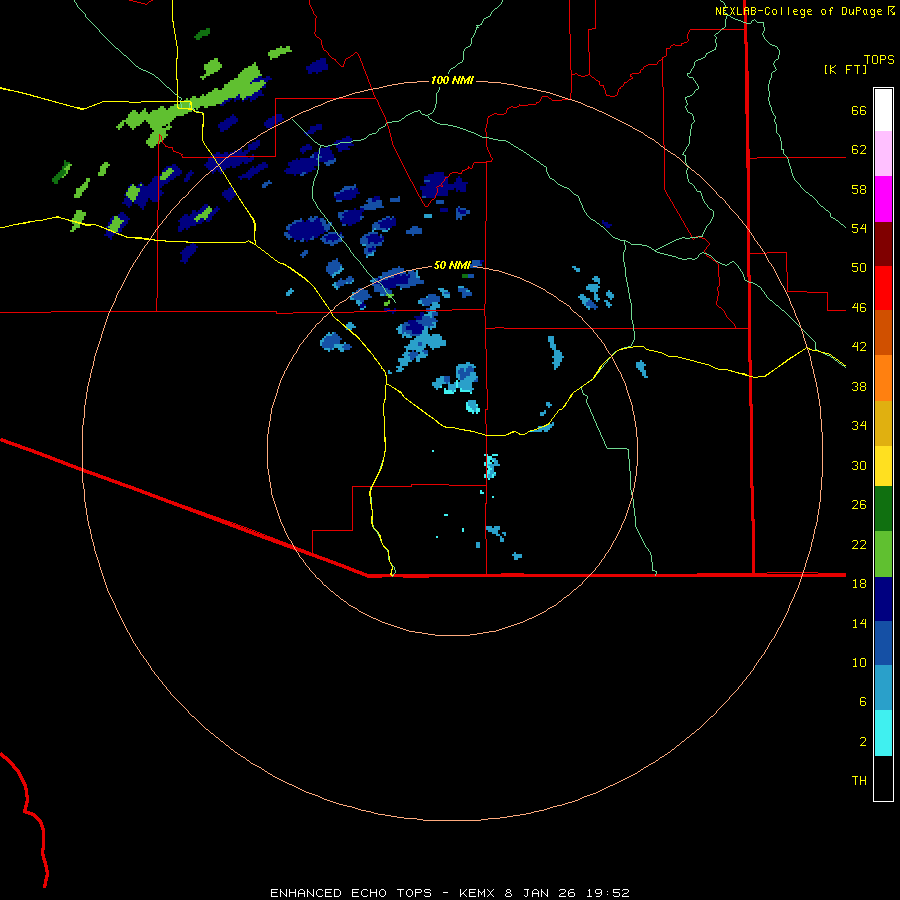The image size is (900, 900).
Task: Click the 18 scale value
Action: [x=859, y=583]
